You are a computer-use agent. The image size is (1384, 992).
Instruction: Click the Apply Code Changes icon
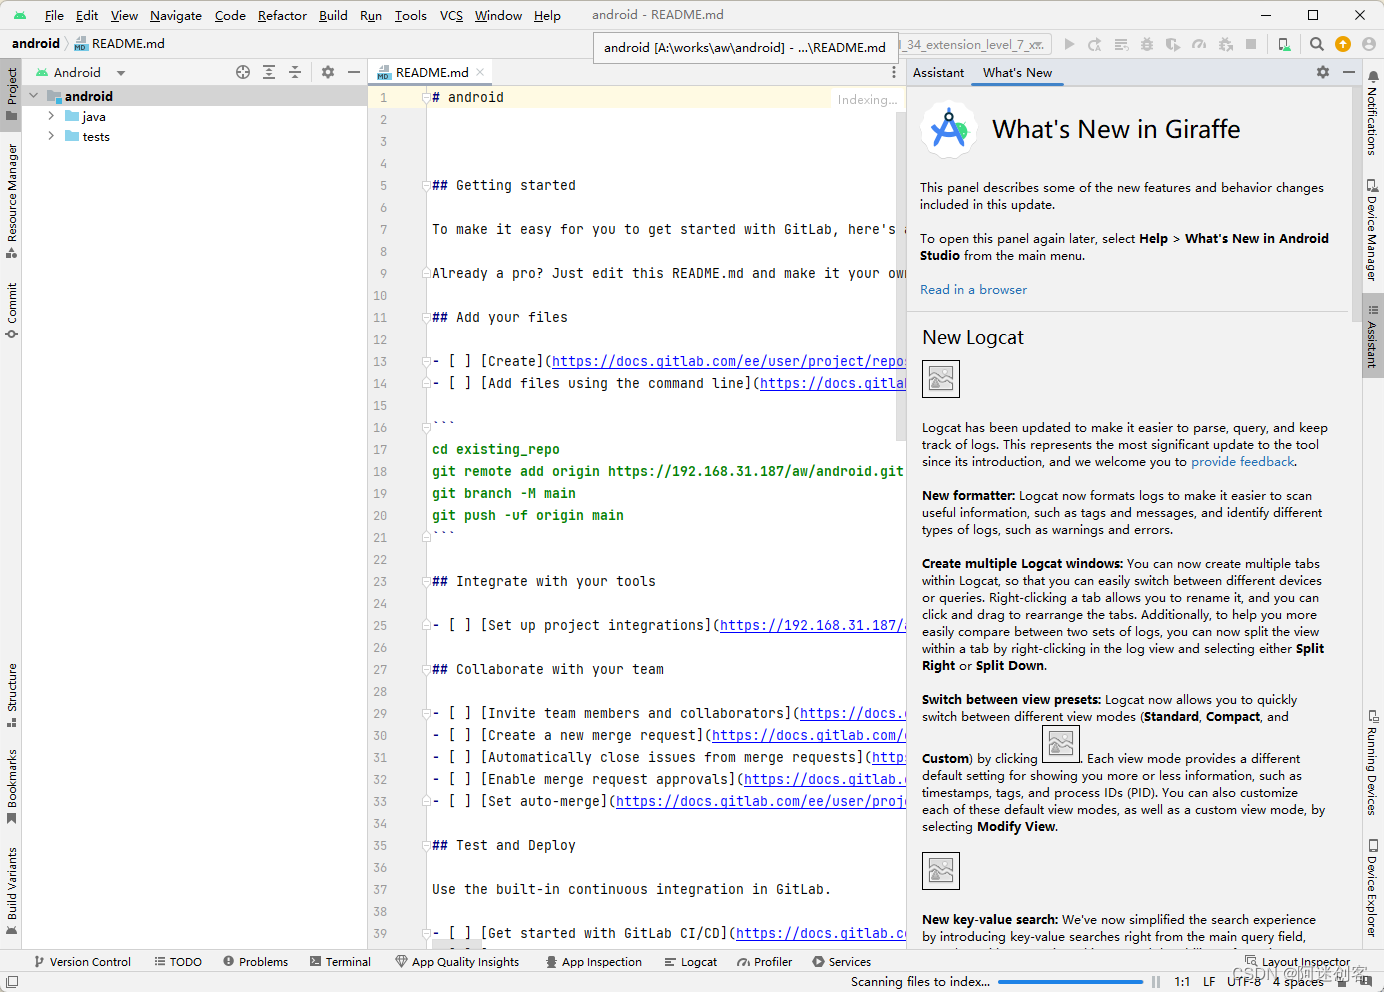click(x=1121, y=44)
